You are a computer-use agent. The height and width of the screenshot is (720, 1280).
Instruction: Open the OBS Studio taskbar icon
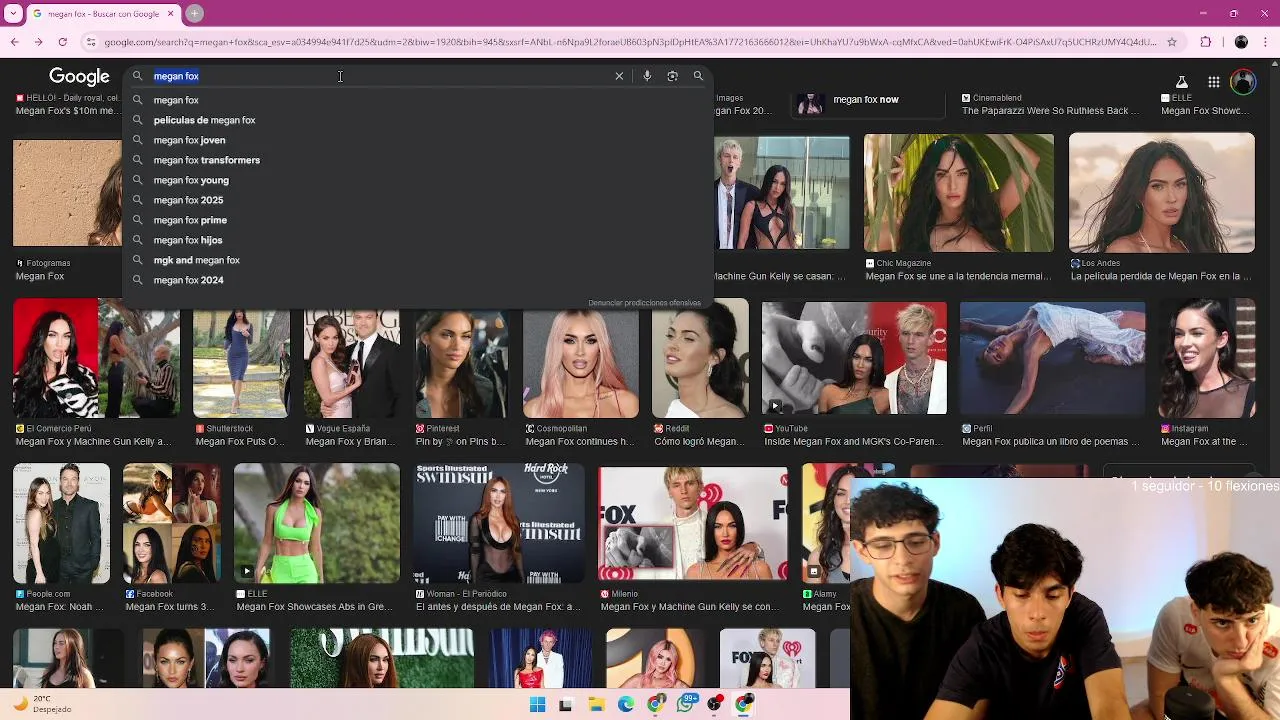coord(715,704)
